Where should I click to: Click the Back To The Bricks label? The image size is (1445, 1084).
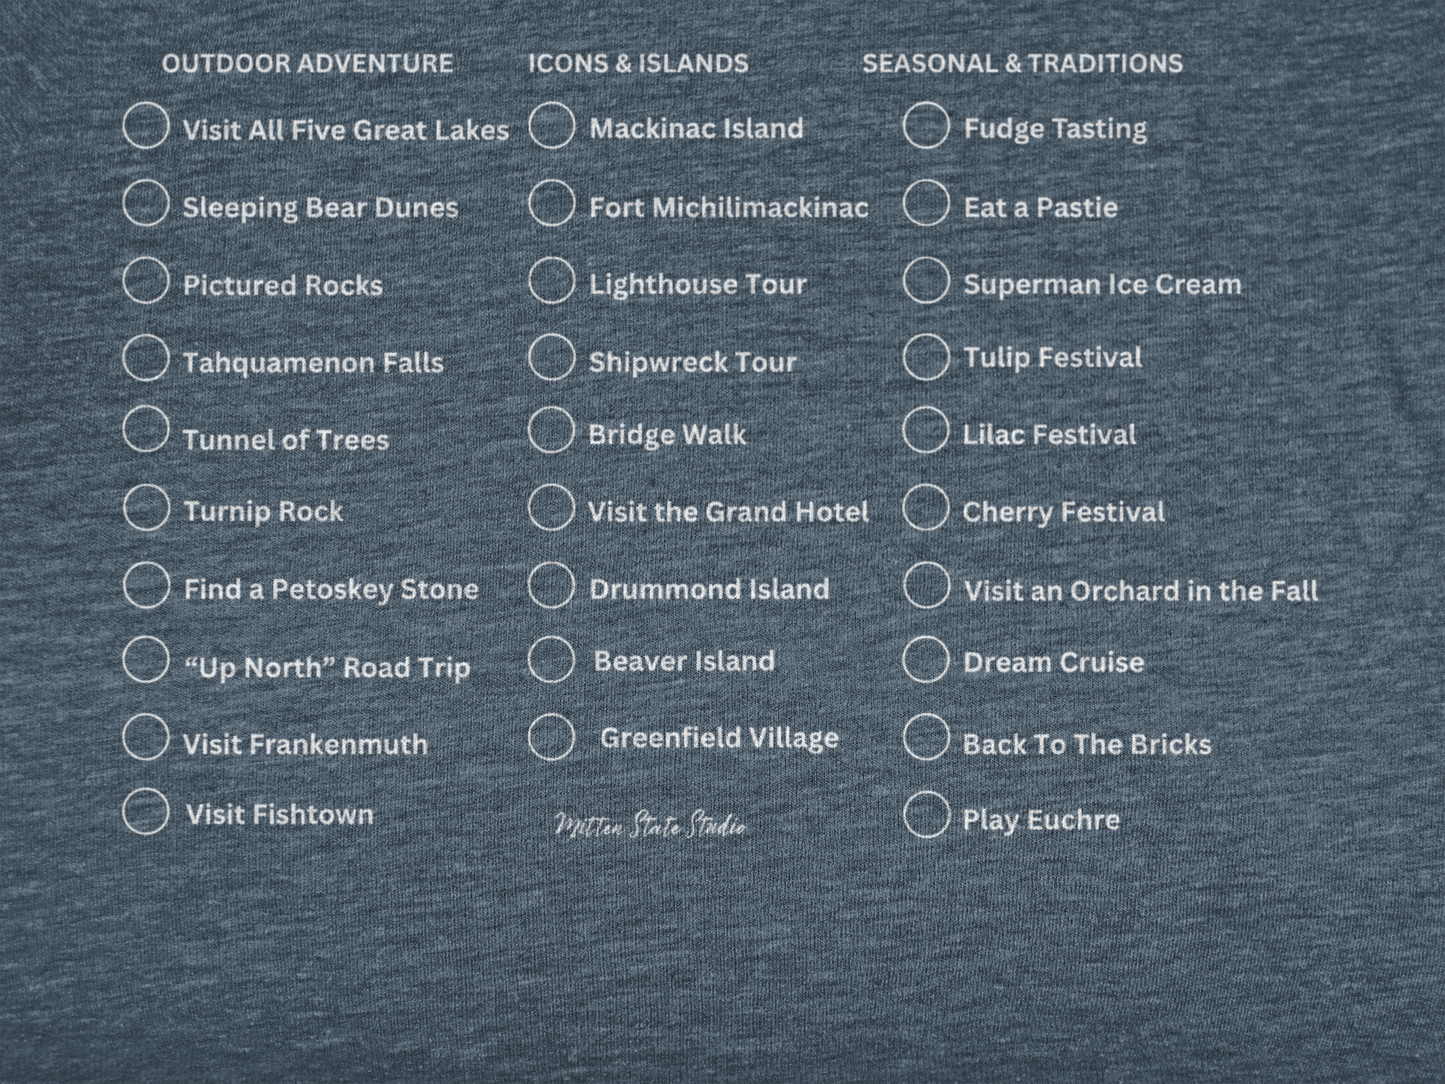tap(1087, 744)
